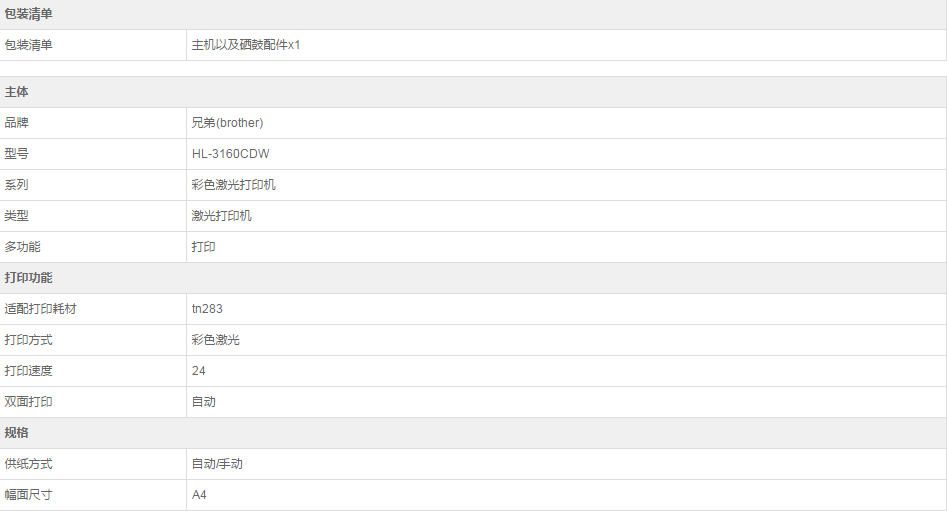Image resolution: width=947 pixels, height=511 pixels.
Task: Click the type value 激光打印机
Action: 222,216
